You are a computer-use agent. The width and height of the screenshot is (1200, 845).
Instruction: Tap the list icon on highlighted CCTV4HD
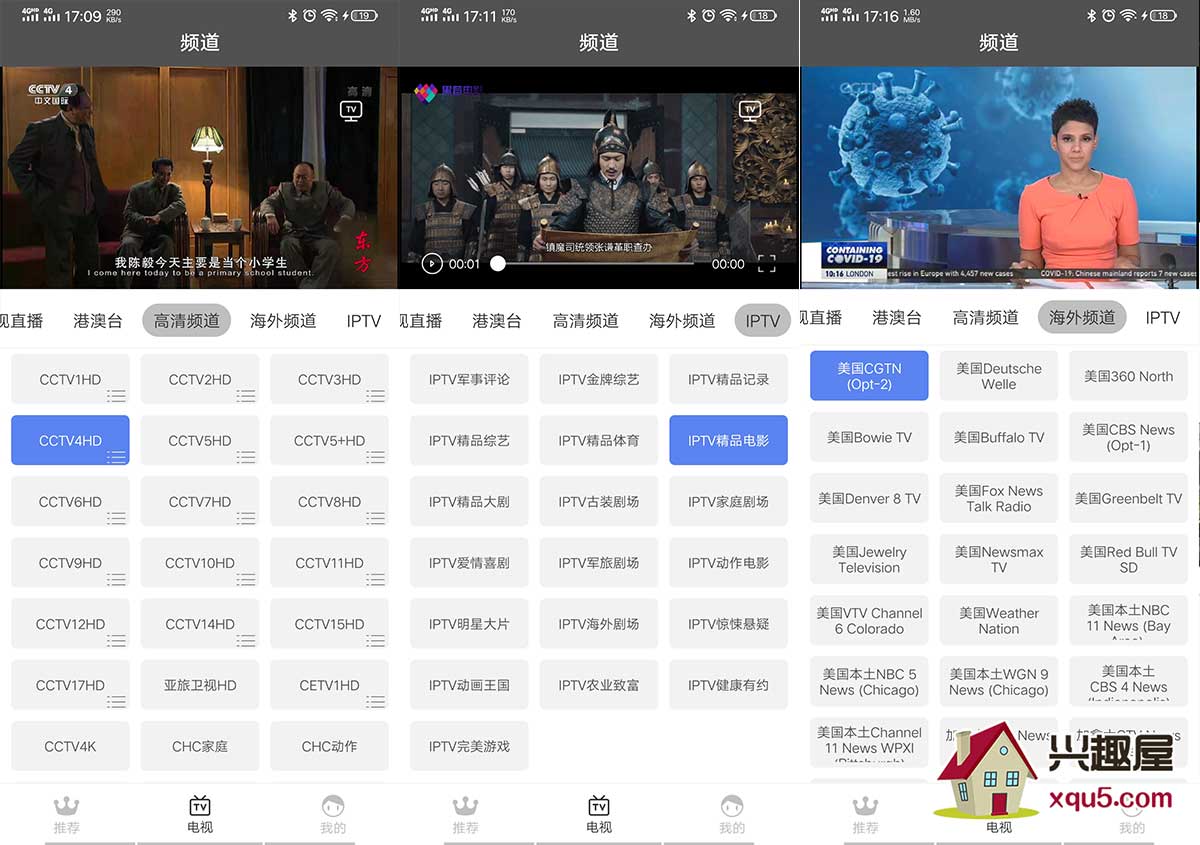tap(117, 457)
